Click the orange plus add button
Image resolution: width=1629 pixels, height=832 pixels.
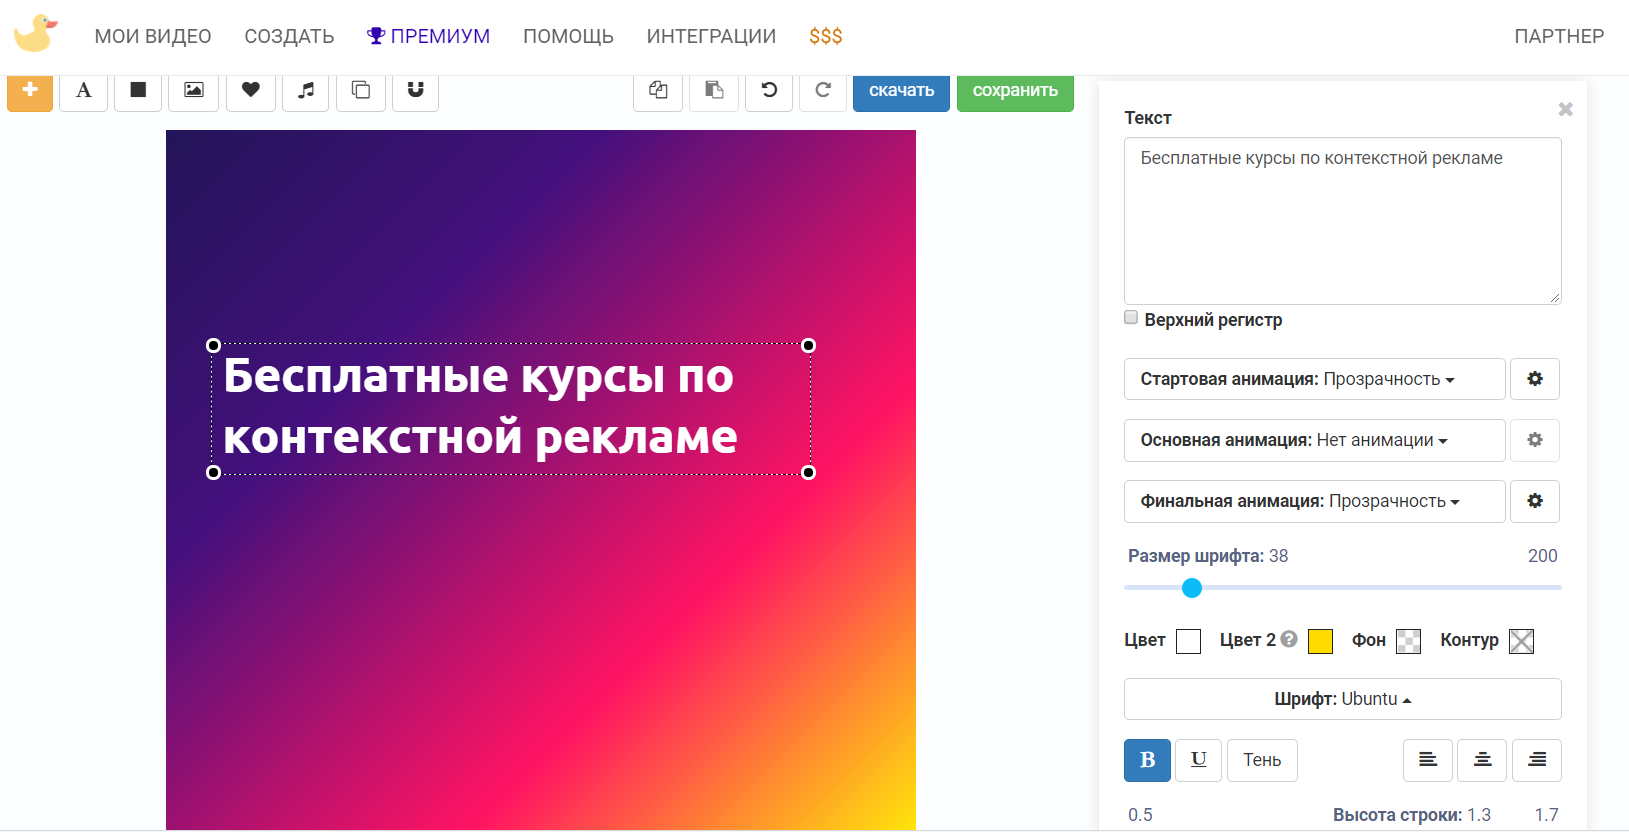pyautogui.click(x=30, y=91)
